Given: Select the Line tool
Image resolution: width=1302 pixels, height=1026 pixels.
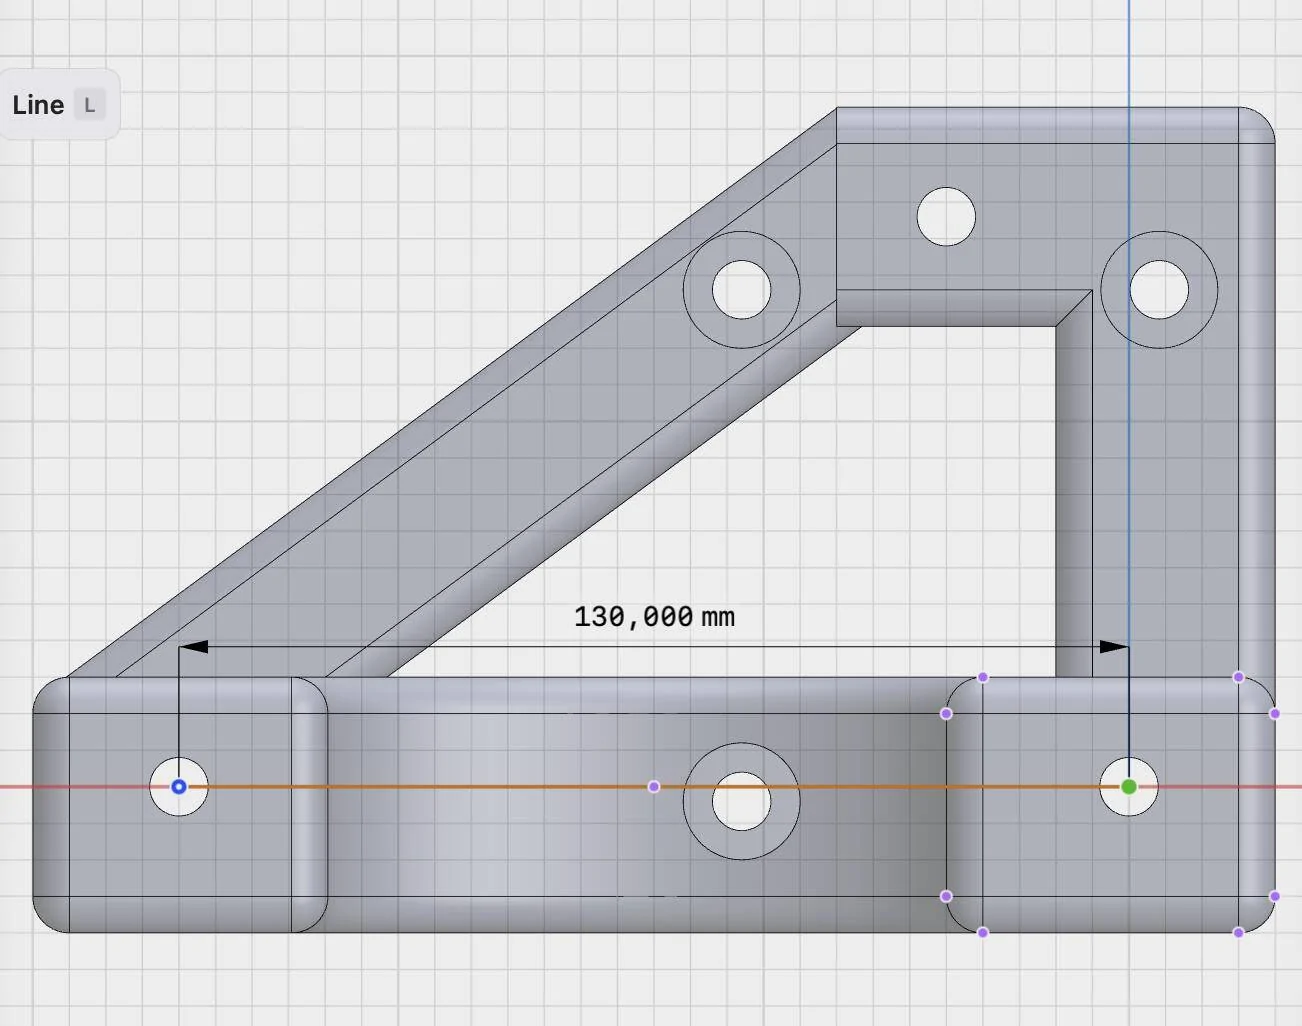Looking at the screenshot, I should point(38,103).
